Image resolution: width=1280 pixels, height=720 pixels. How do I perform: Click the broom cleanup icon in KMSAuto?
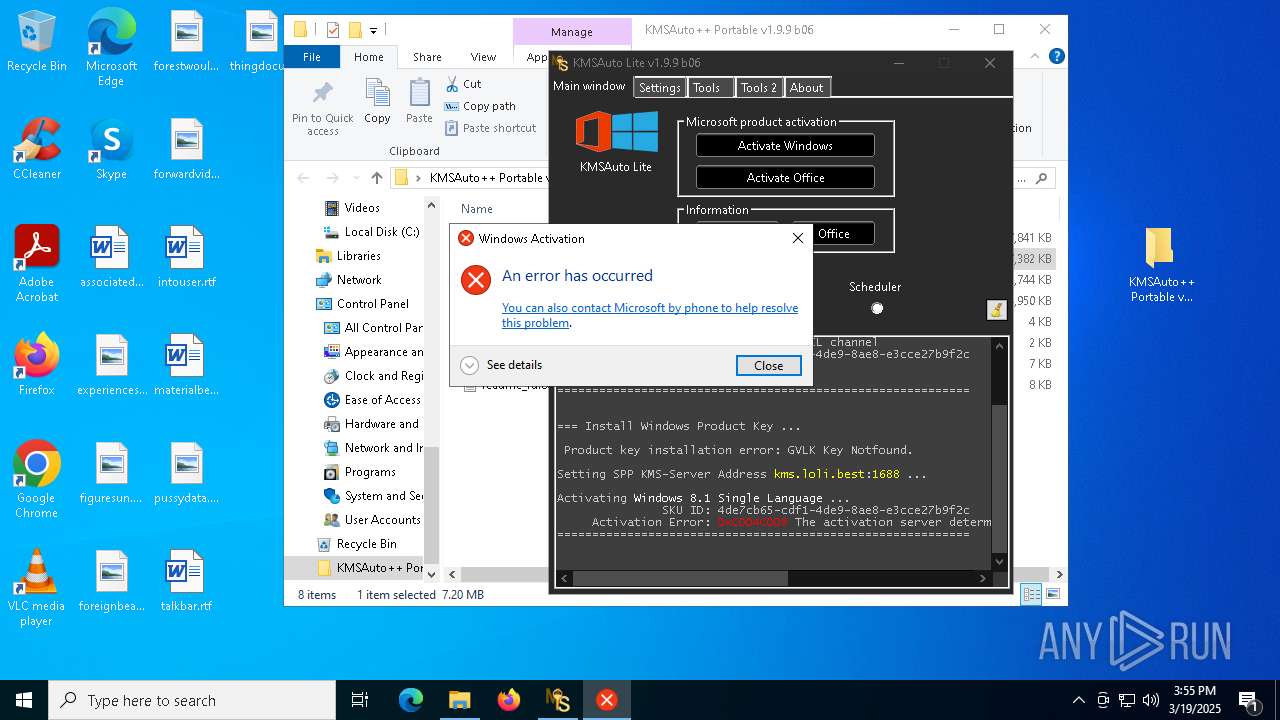996,309
